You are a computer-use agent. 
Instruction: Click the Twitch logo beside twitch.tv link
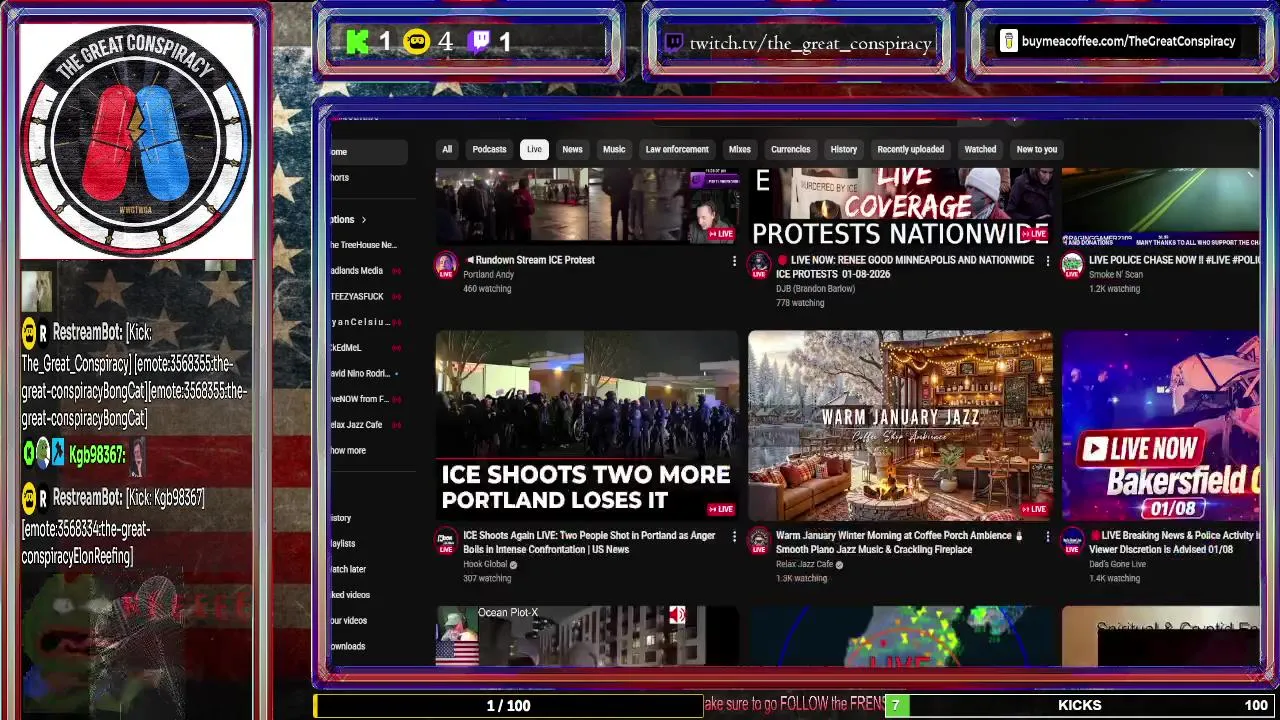pos(673,42)
